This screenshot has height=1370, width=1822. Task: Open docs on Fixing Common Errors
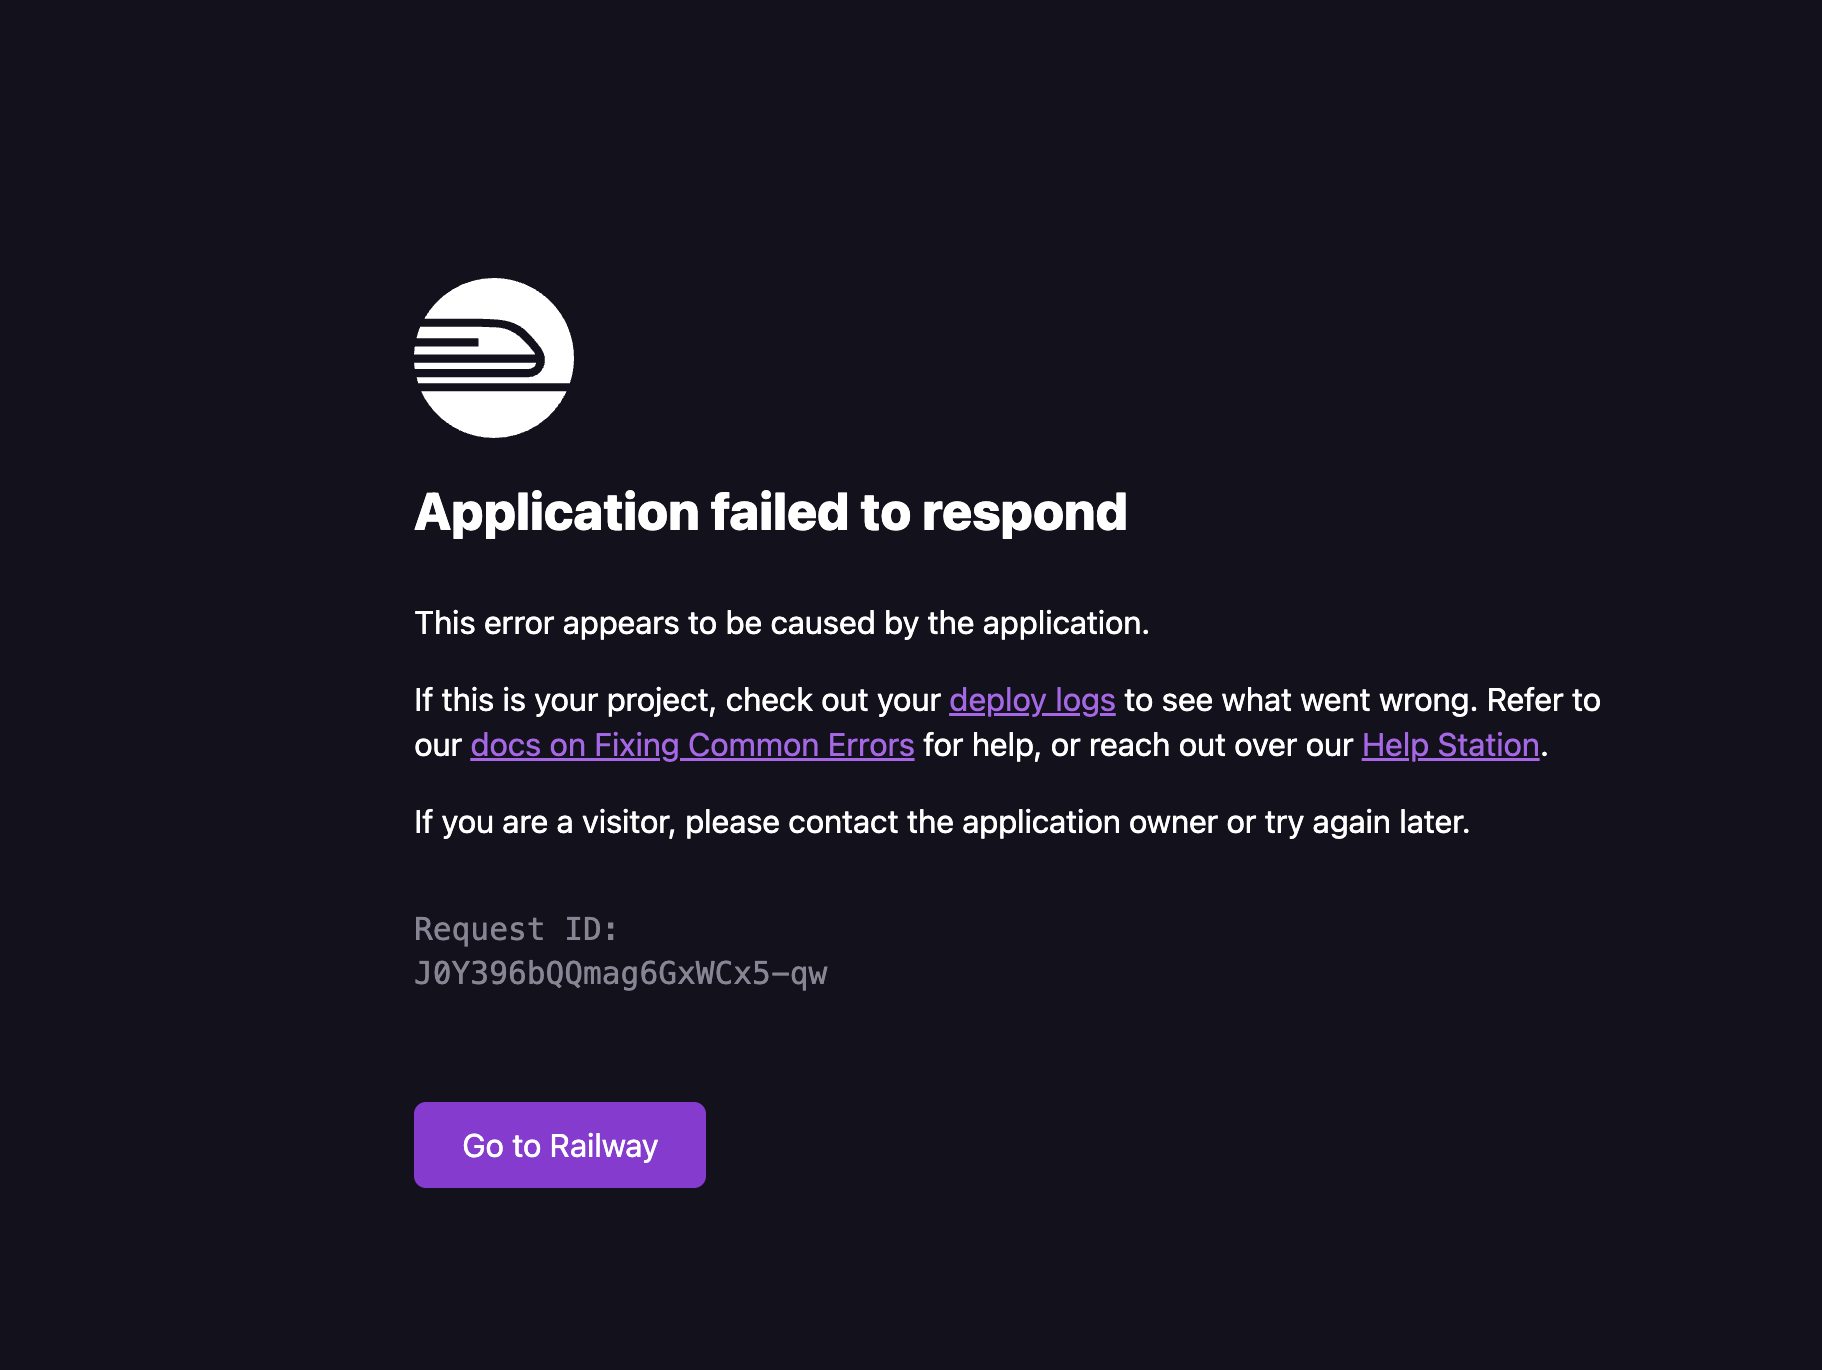(x=692, y=745)
